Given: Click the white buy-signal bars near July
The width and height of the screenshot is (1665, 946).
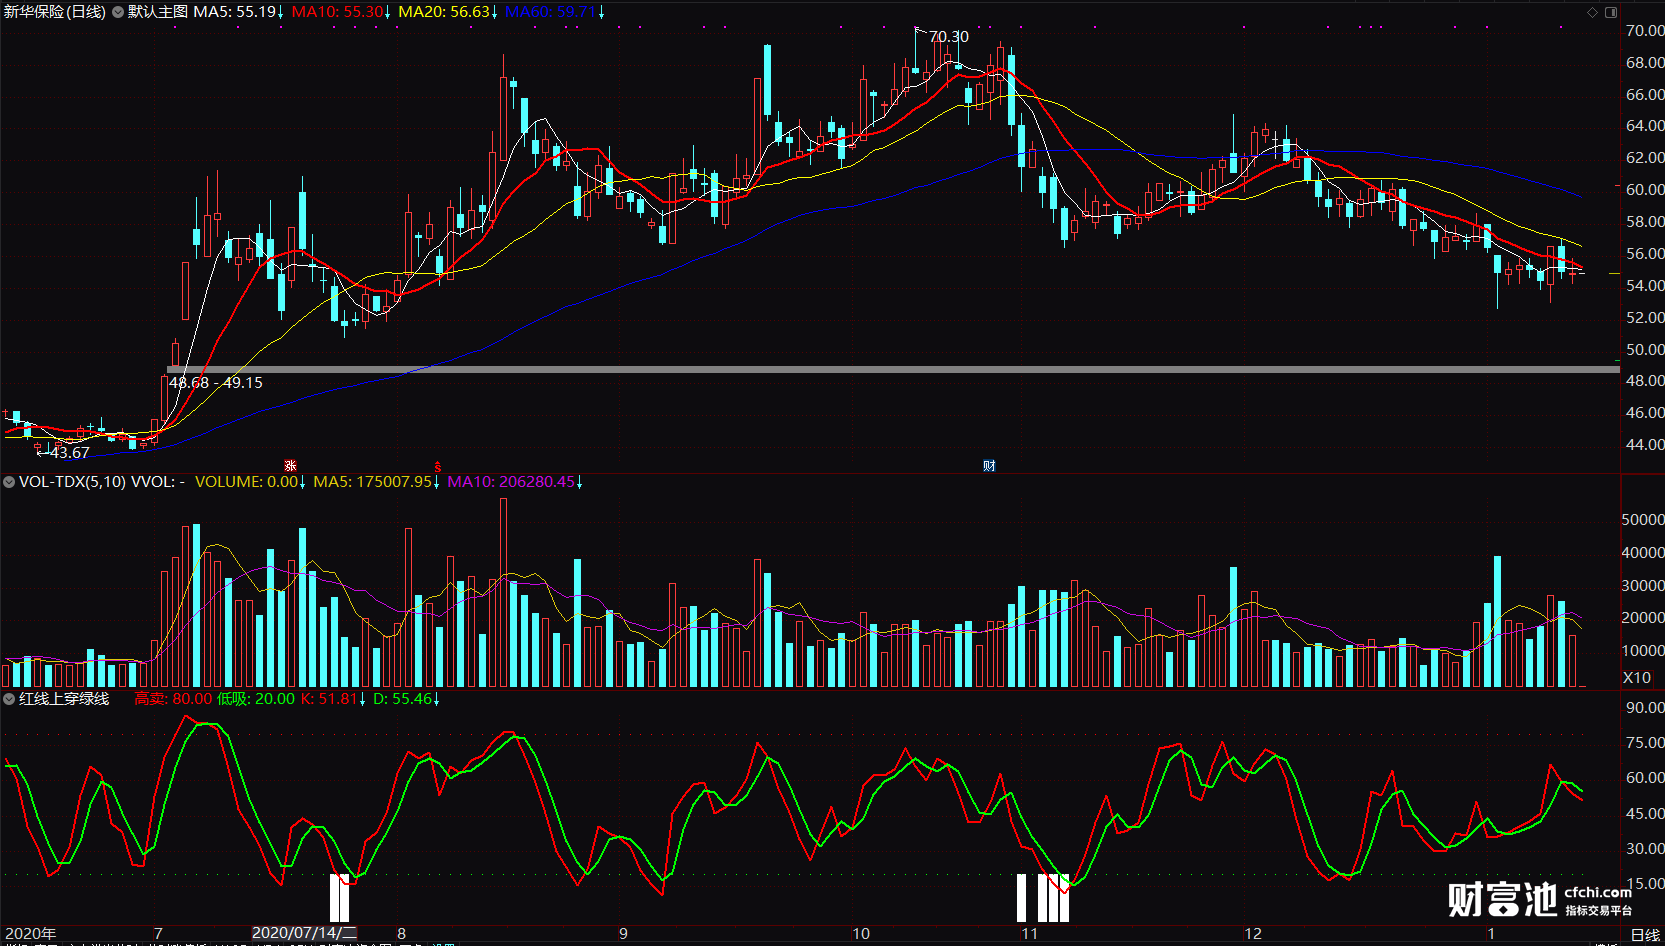Looking at the screenshot, I should coord(340,898).
